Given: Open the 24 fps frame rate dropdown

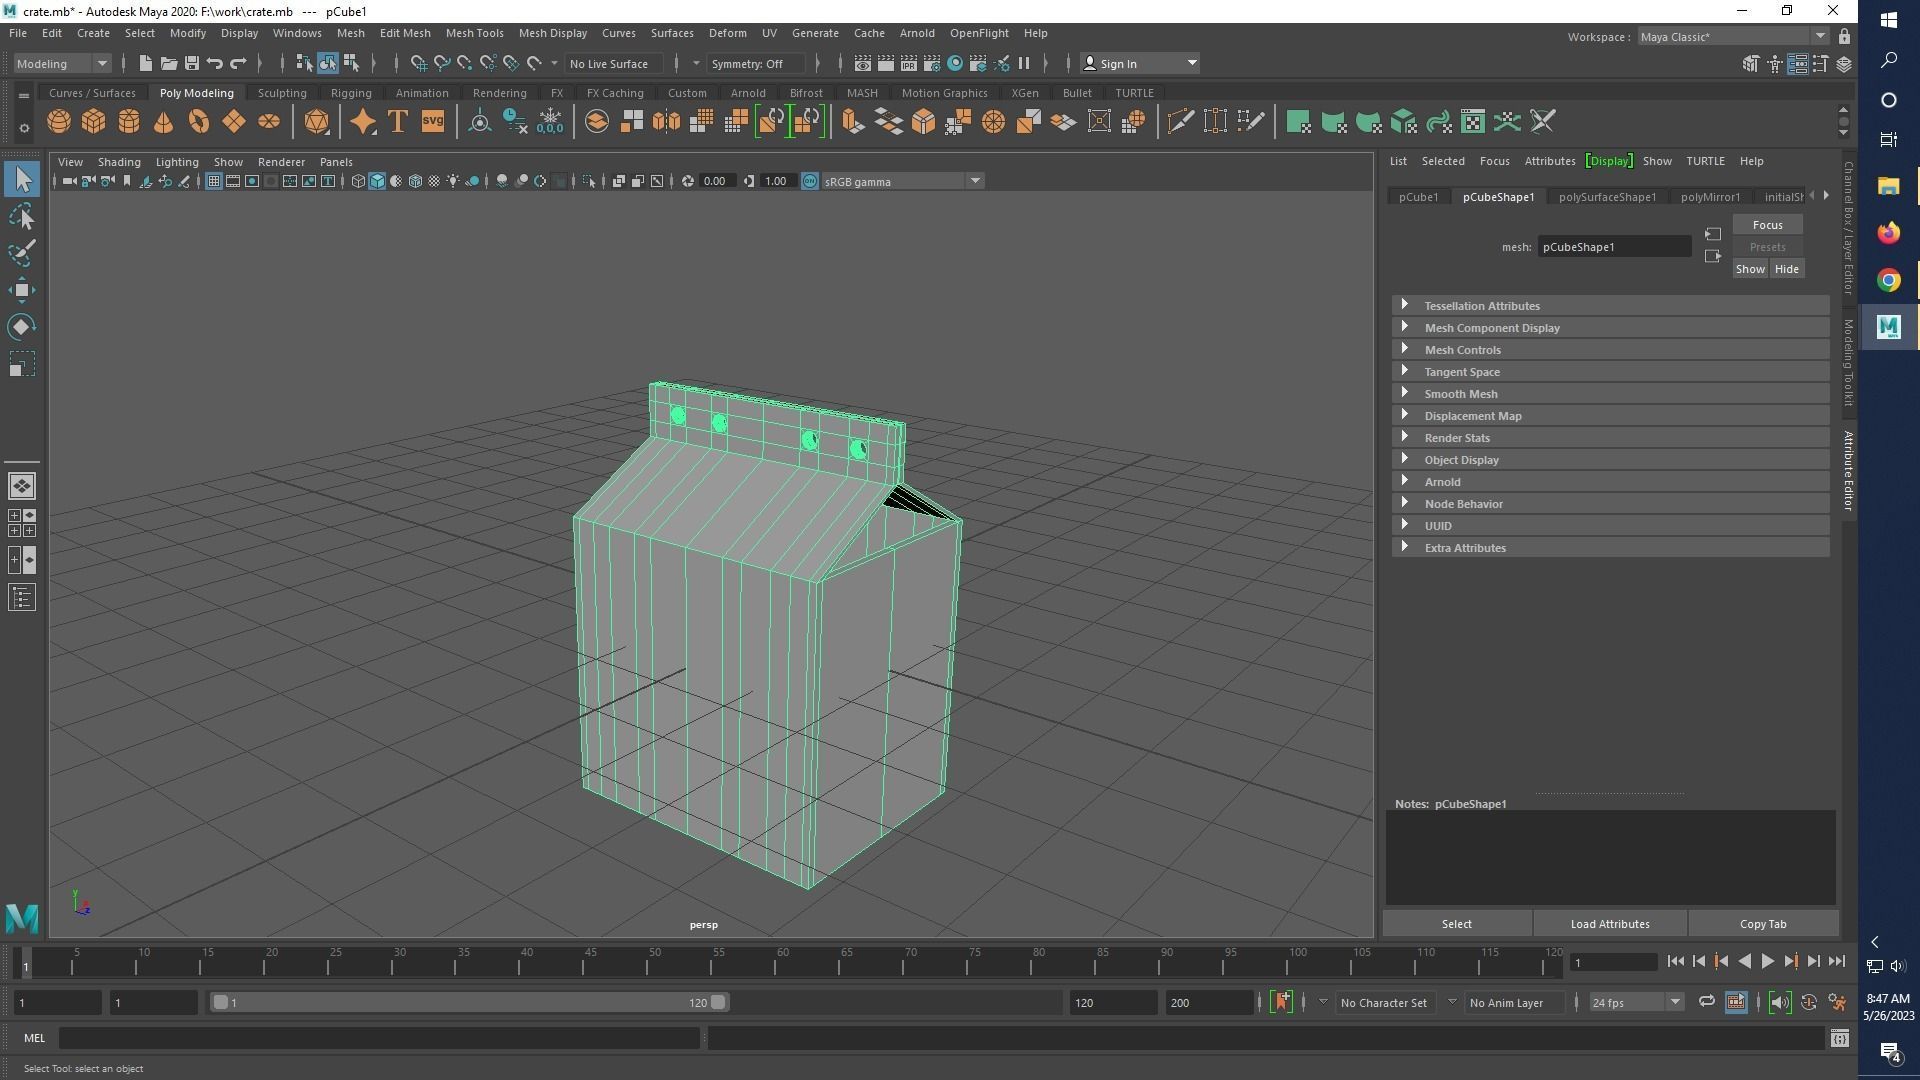Looking at the screenshot, I should point(1675,1002).
